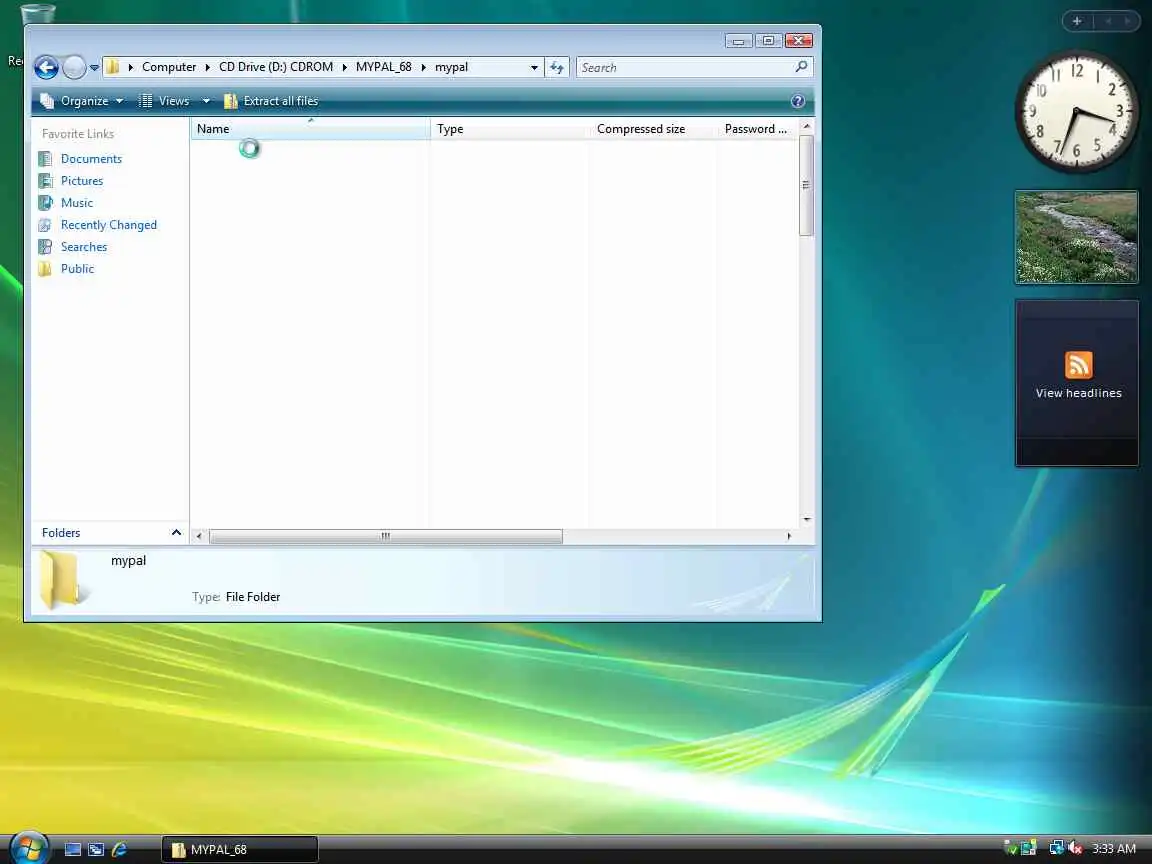This screenshot has width=1152, height=864.
Task: Open the Windows Start orb
Action: point(29,849)
